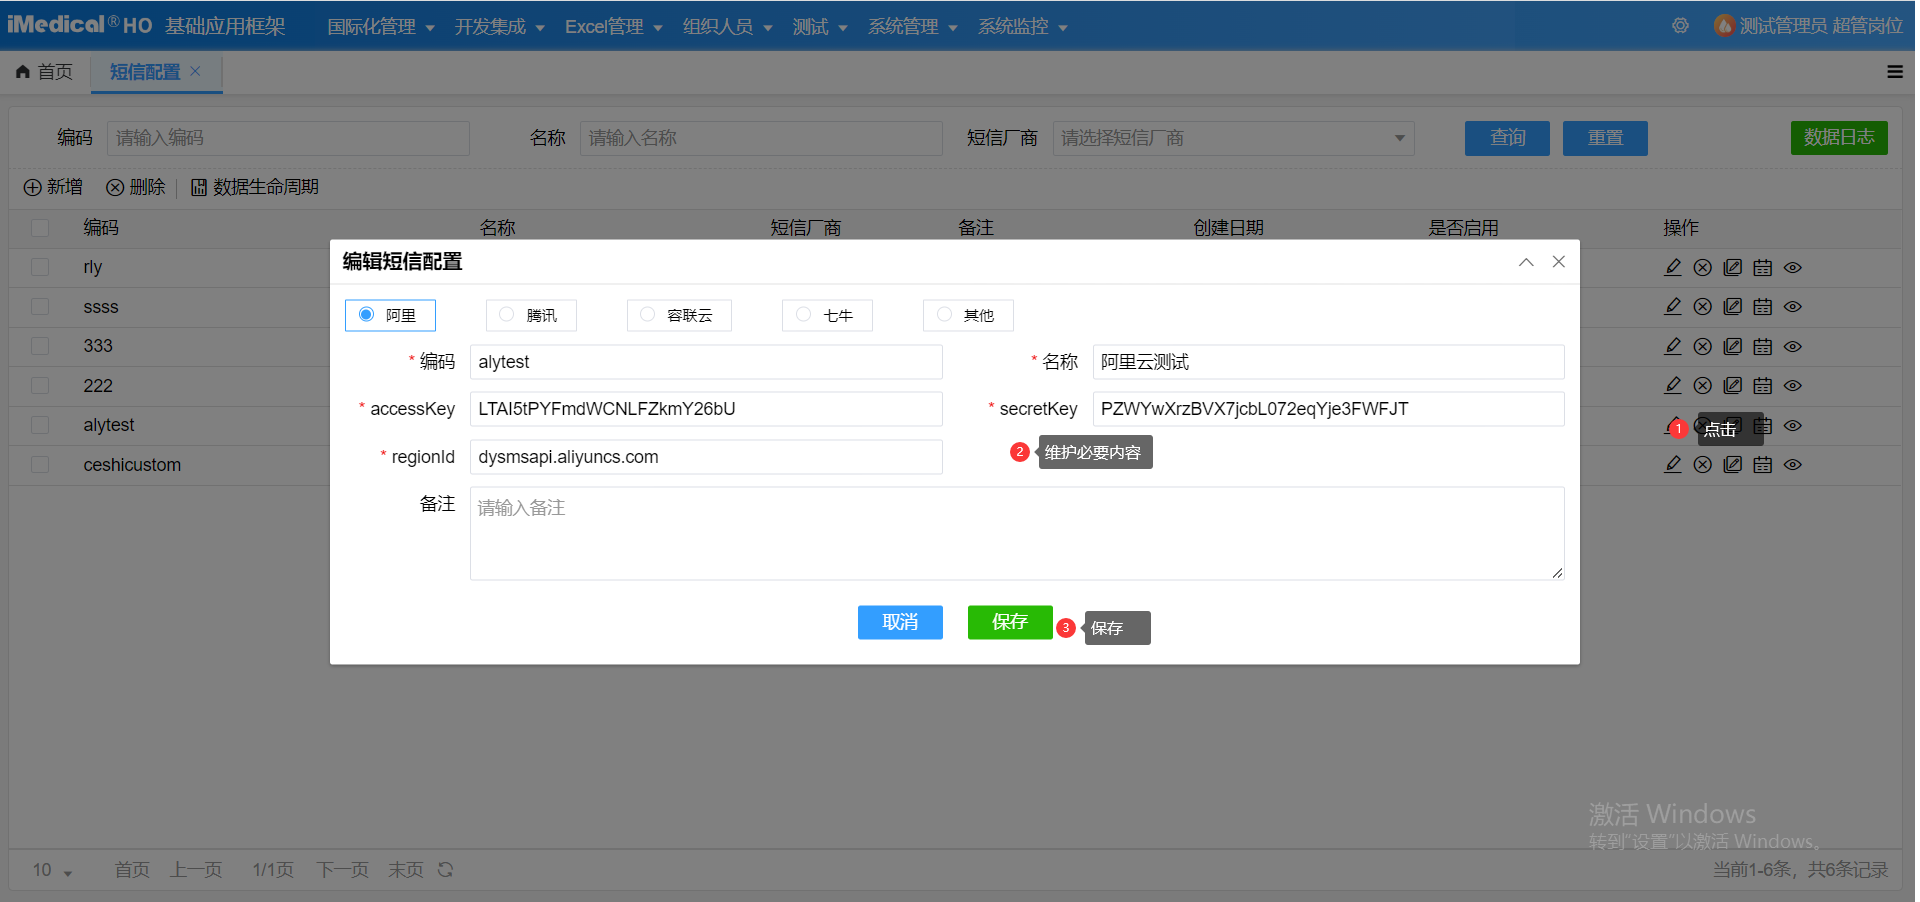Click the 取消 button in dialog
This screenshot has height=902, width=1920.
[x=900, y=622]
